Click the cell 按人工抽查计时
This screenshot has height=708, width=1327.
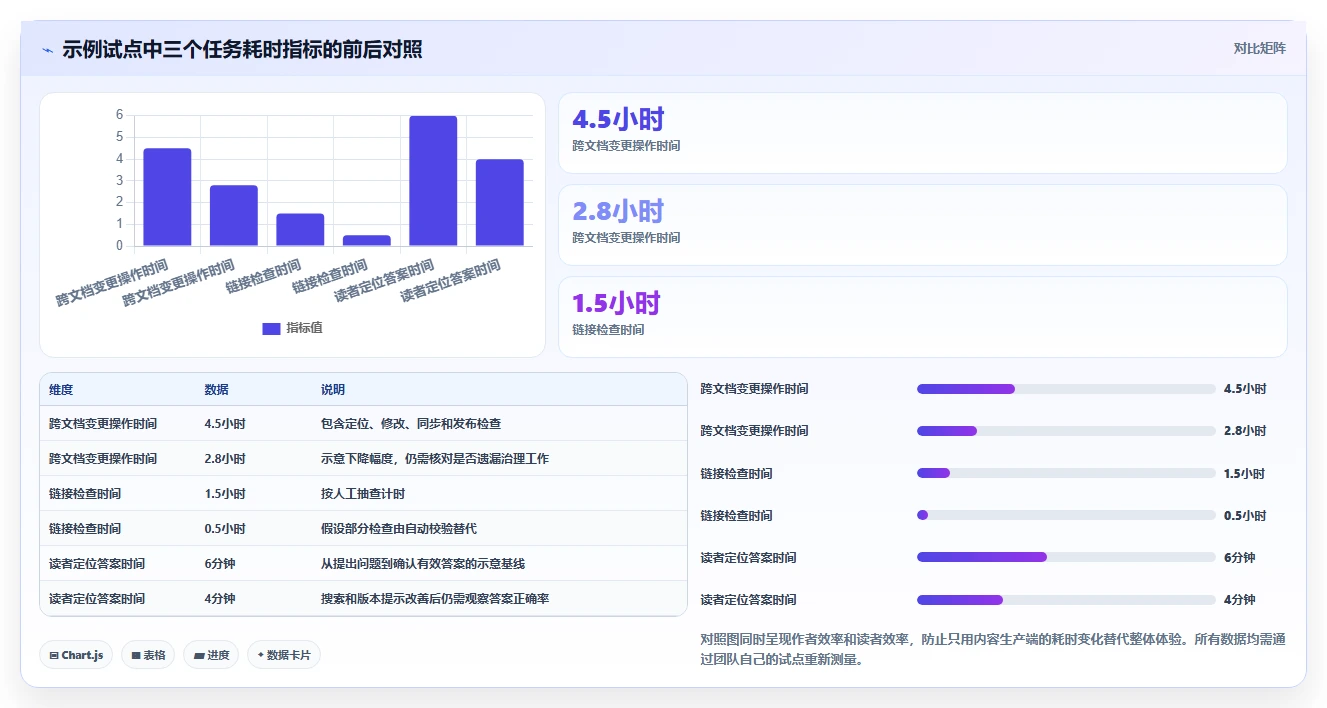[x=363, y=494]
